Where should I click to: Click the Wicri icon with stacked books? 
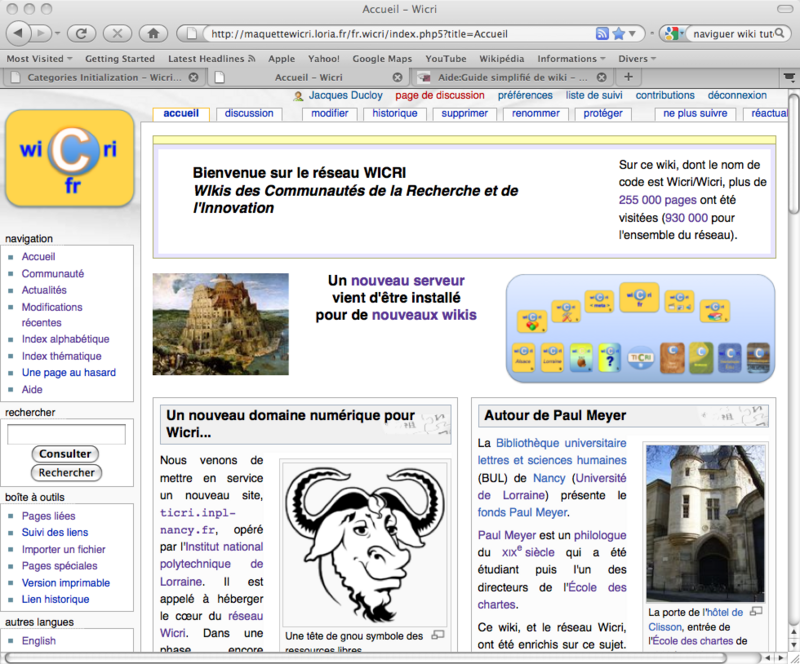tap(715, 311)
